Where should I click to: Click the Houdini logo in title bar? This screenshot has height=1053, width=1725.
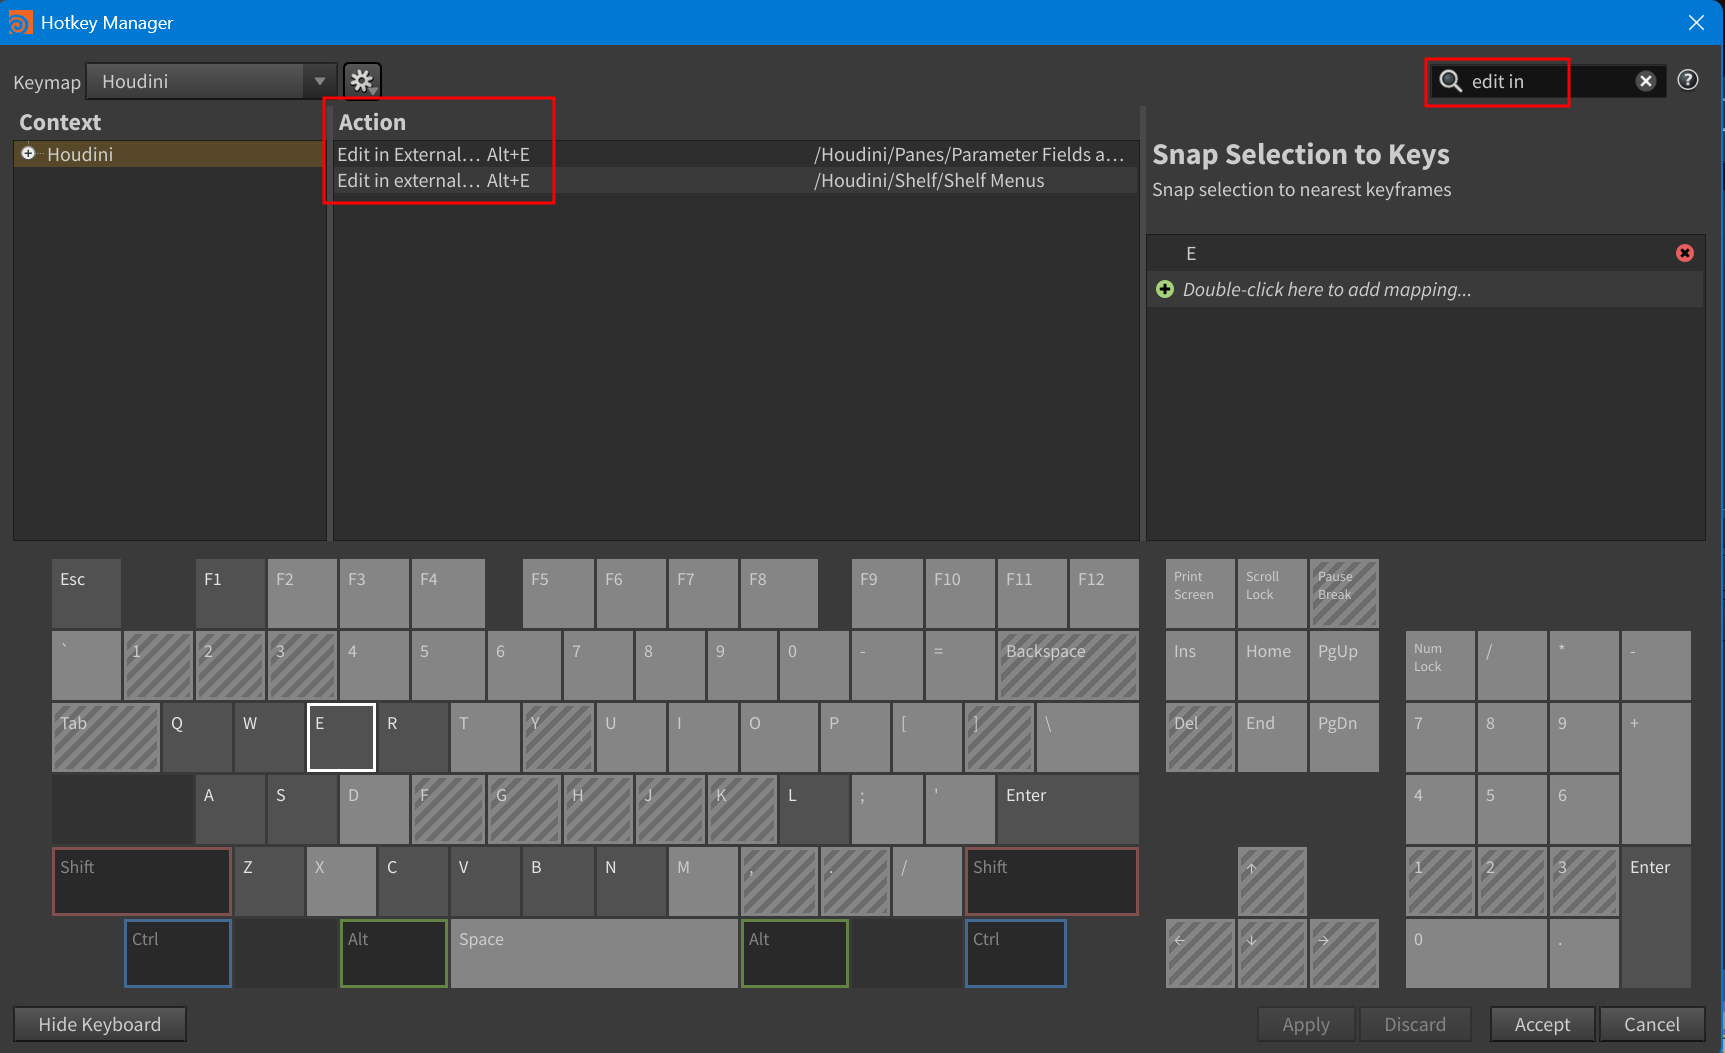coord(20,22)
